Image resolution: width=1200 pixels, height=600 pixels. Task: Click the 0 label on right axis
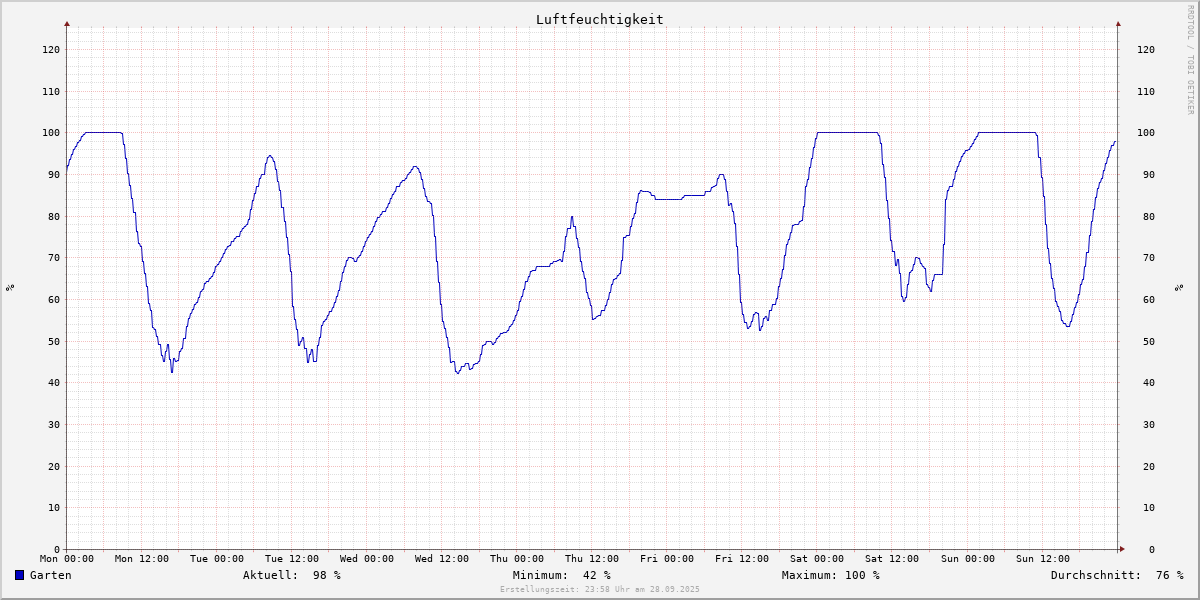[x=1152, y=550]
